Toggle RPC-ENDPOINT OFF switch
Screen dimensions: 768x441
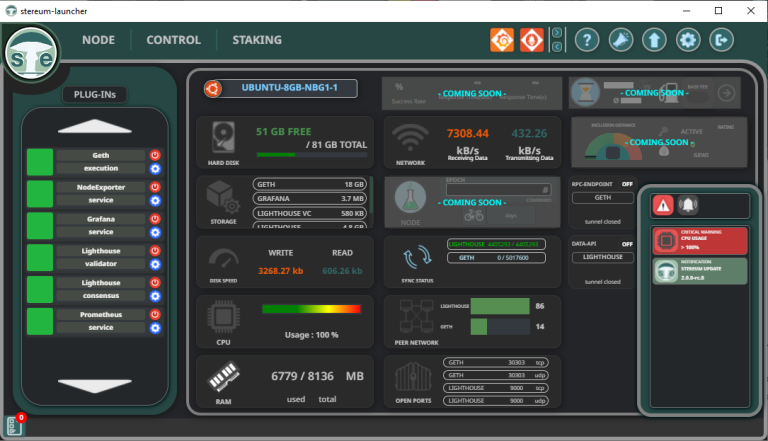[627, 184]
